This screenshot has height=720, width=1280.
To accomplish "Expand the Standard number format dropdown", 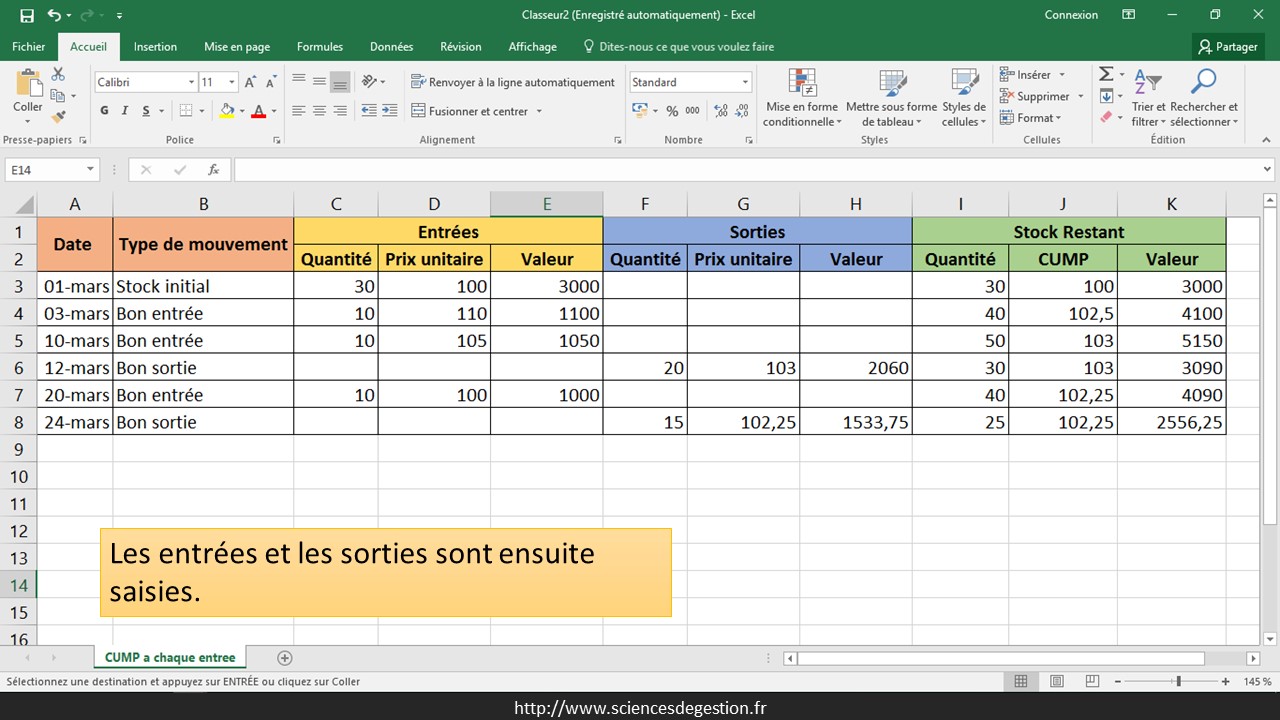I will point(745,82).
